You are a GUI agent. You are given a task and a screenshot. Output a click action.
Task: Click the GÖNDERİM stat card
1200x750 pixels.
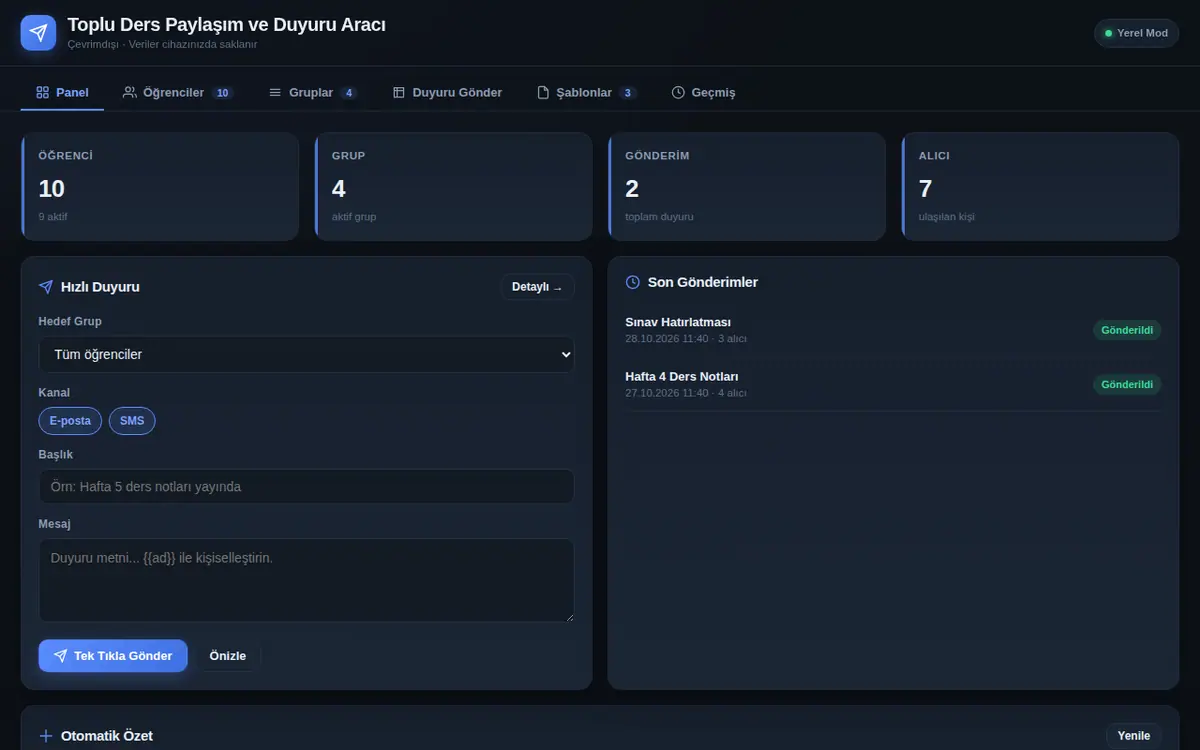(x=747, y=187)
